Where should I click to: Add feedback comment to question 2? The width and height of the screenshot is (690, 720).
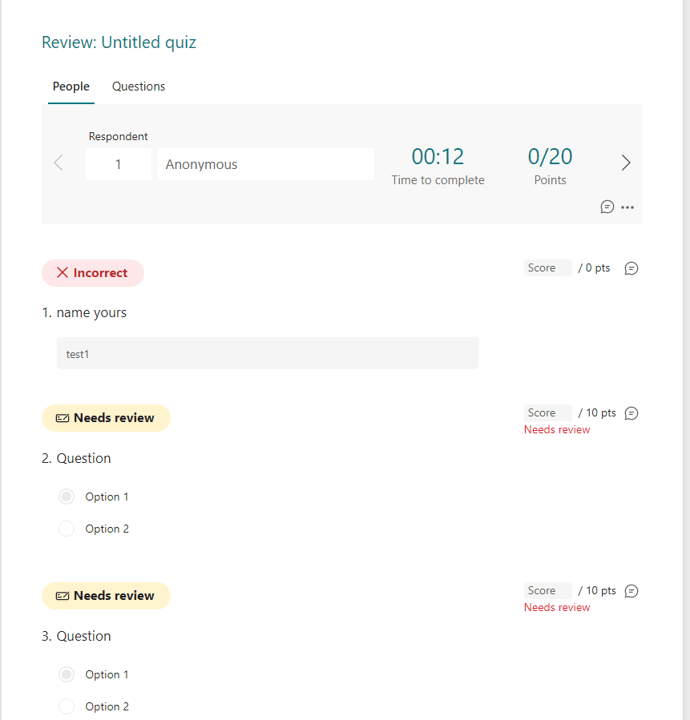point(631,414)
